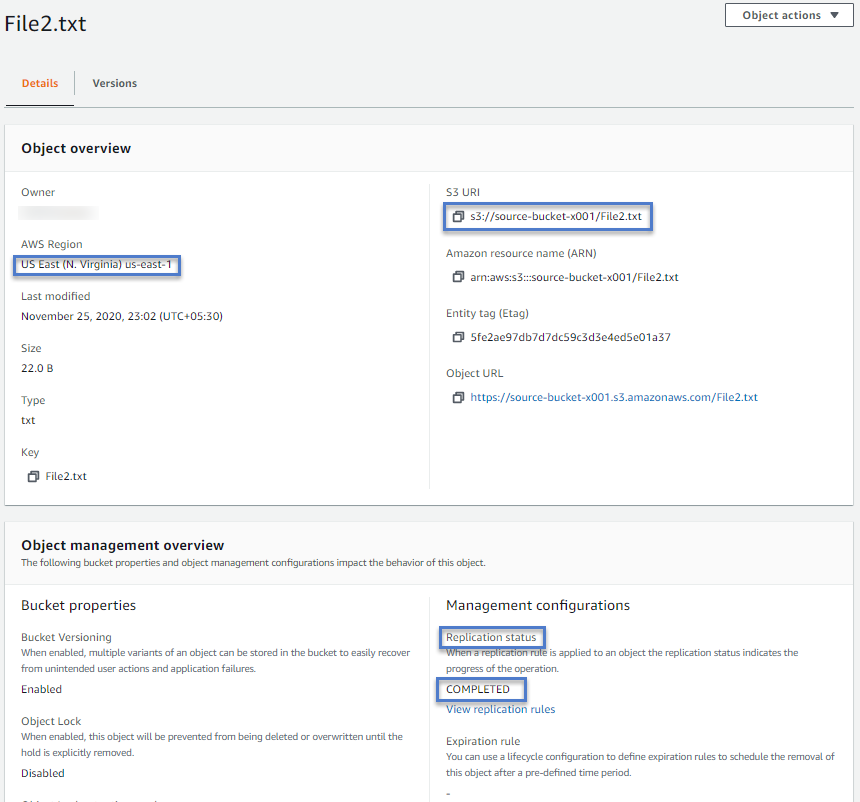
Task: Click the blurred Owner value
Action: click(59, 213)
